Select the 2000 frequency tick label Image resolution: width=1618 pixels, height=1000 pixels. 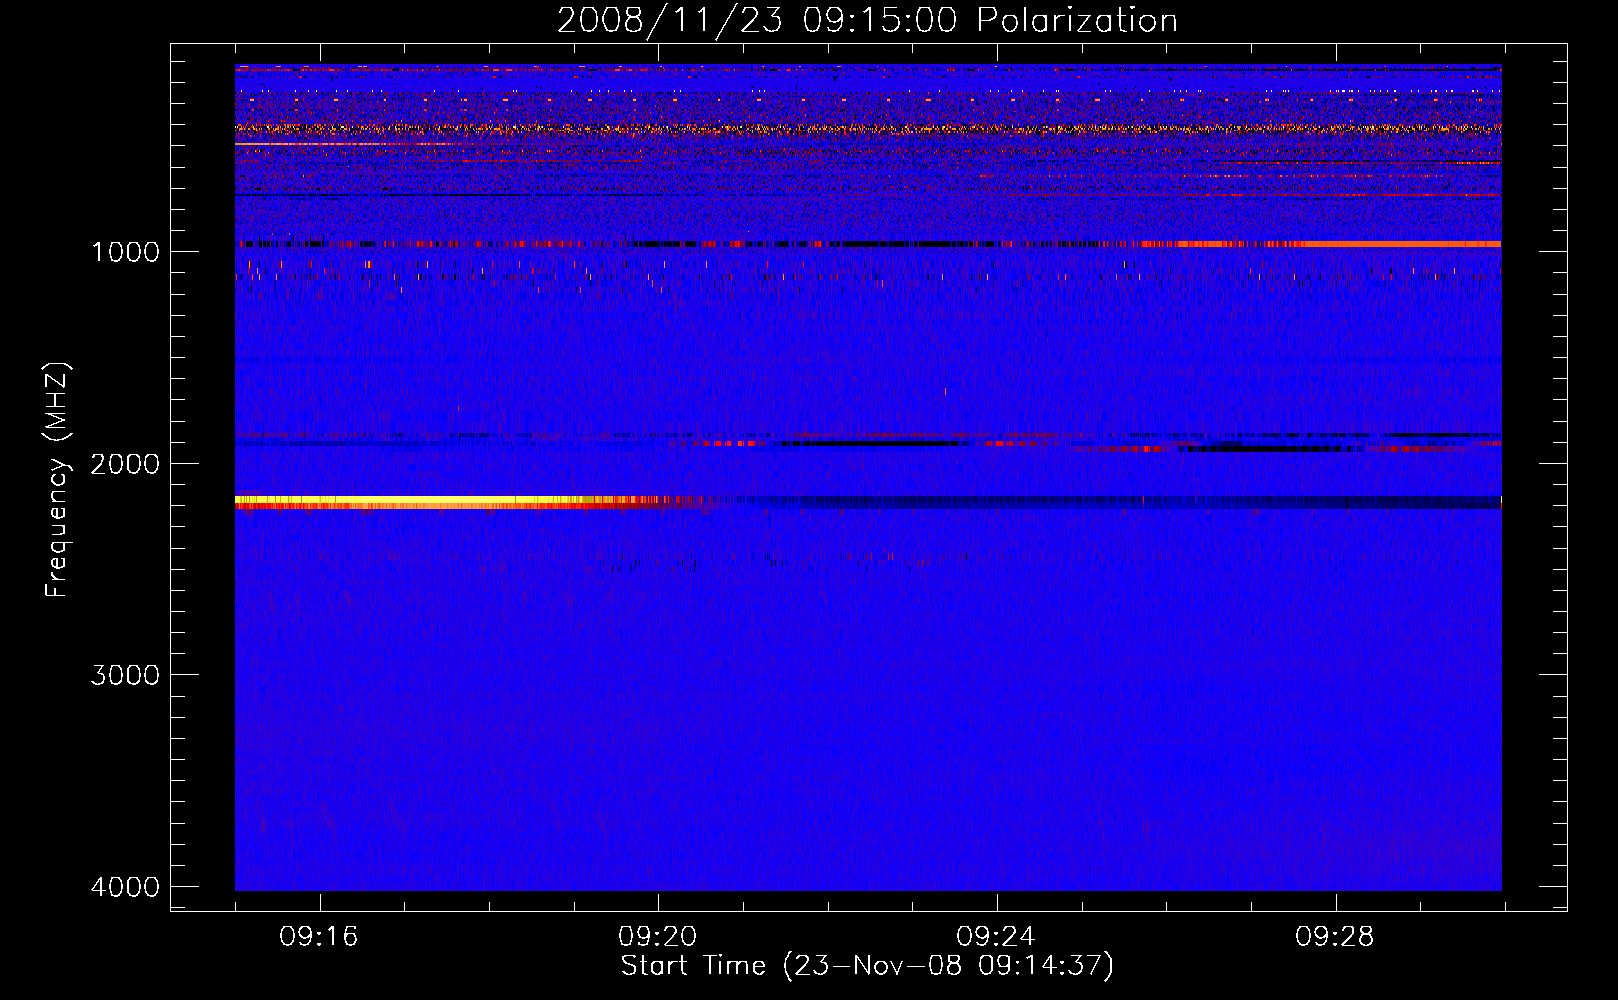click(x=125, y=464)
